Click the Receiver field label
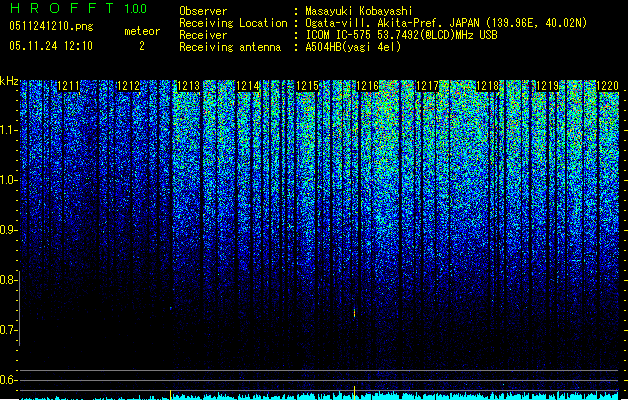Viewport: 629px width, 400px height. tap(203, 35)
